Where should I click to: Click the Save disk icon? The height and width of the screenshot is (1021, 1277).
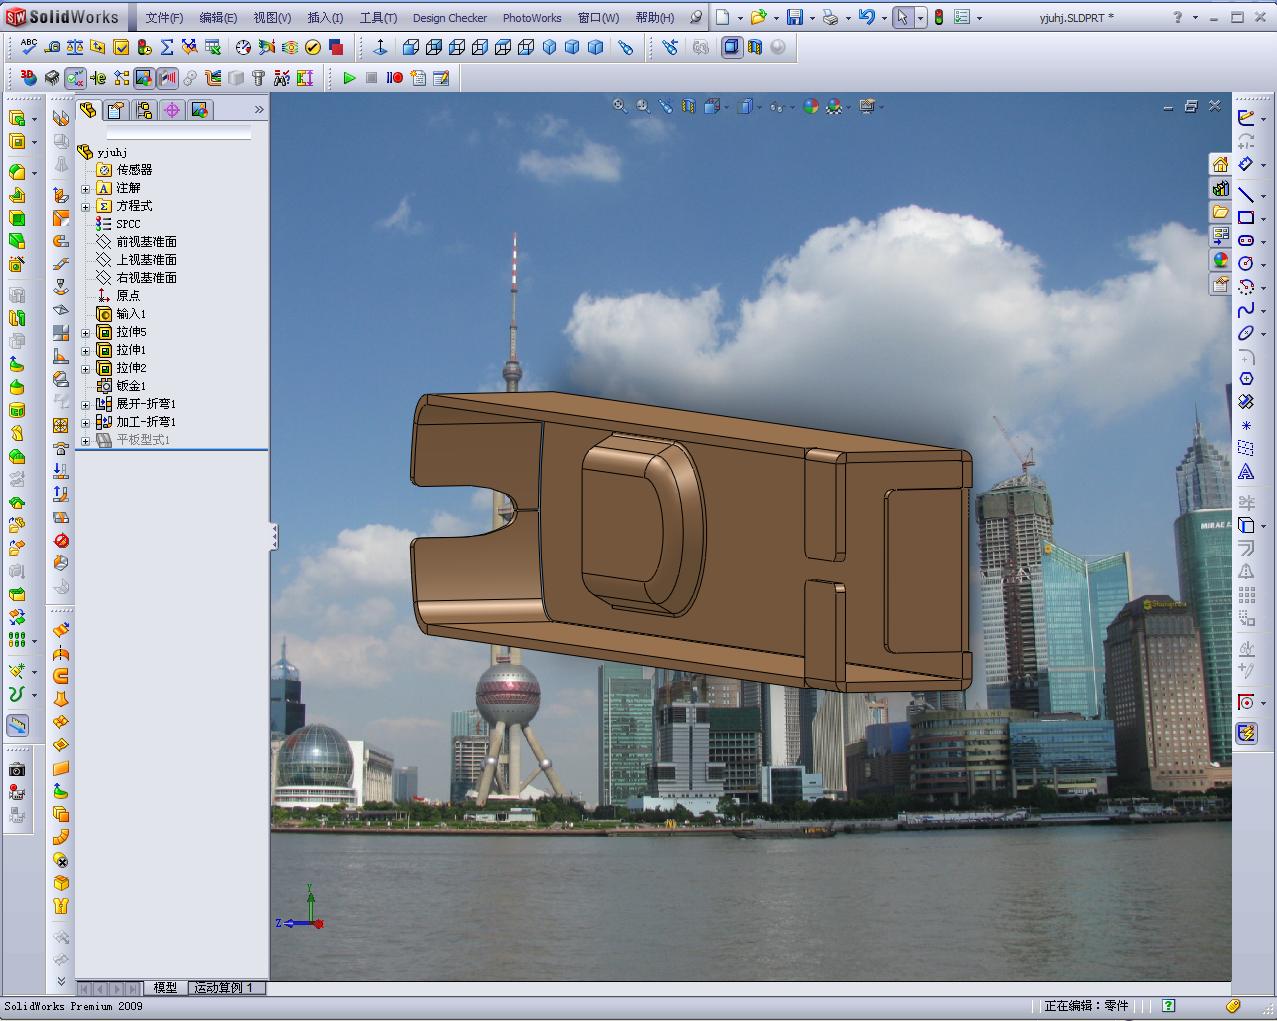[795, 17]
